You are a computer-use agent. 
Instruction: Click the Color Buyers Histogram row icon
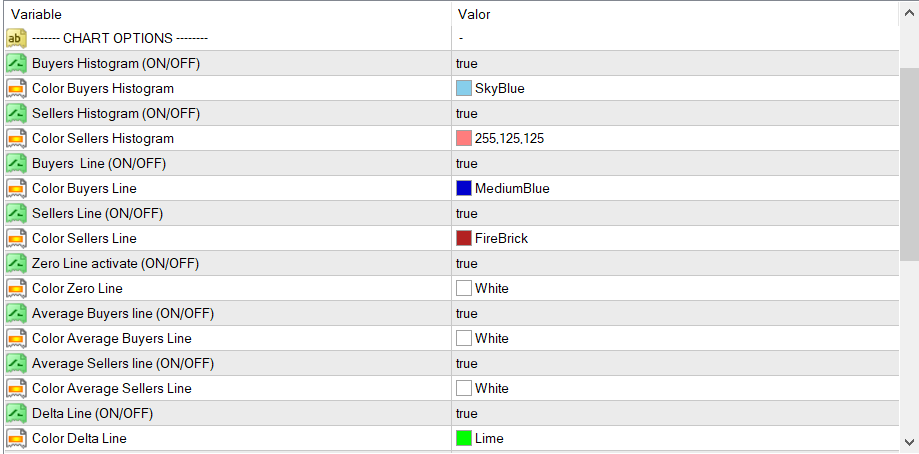tap(16, 88)
